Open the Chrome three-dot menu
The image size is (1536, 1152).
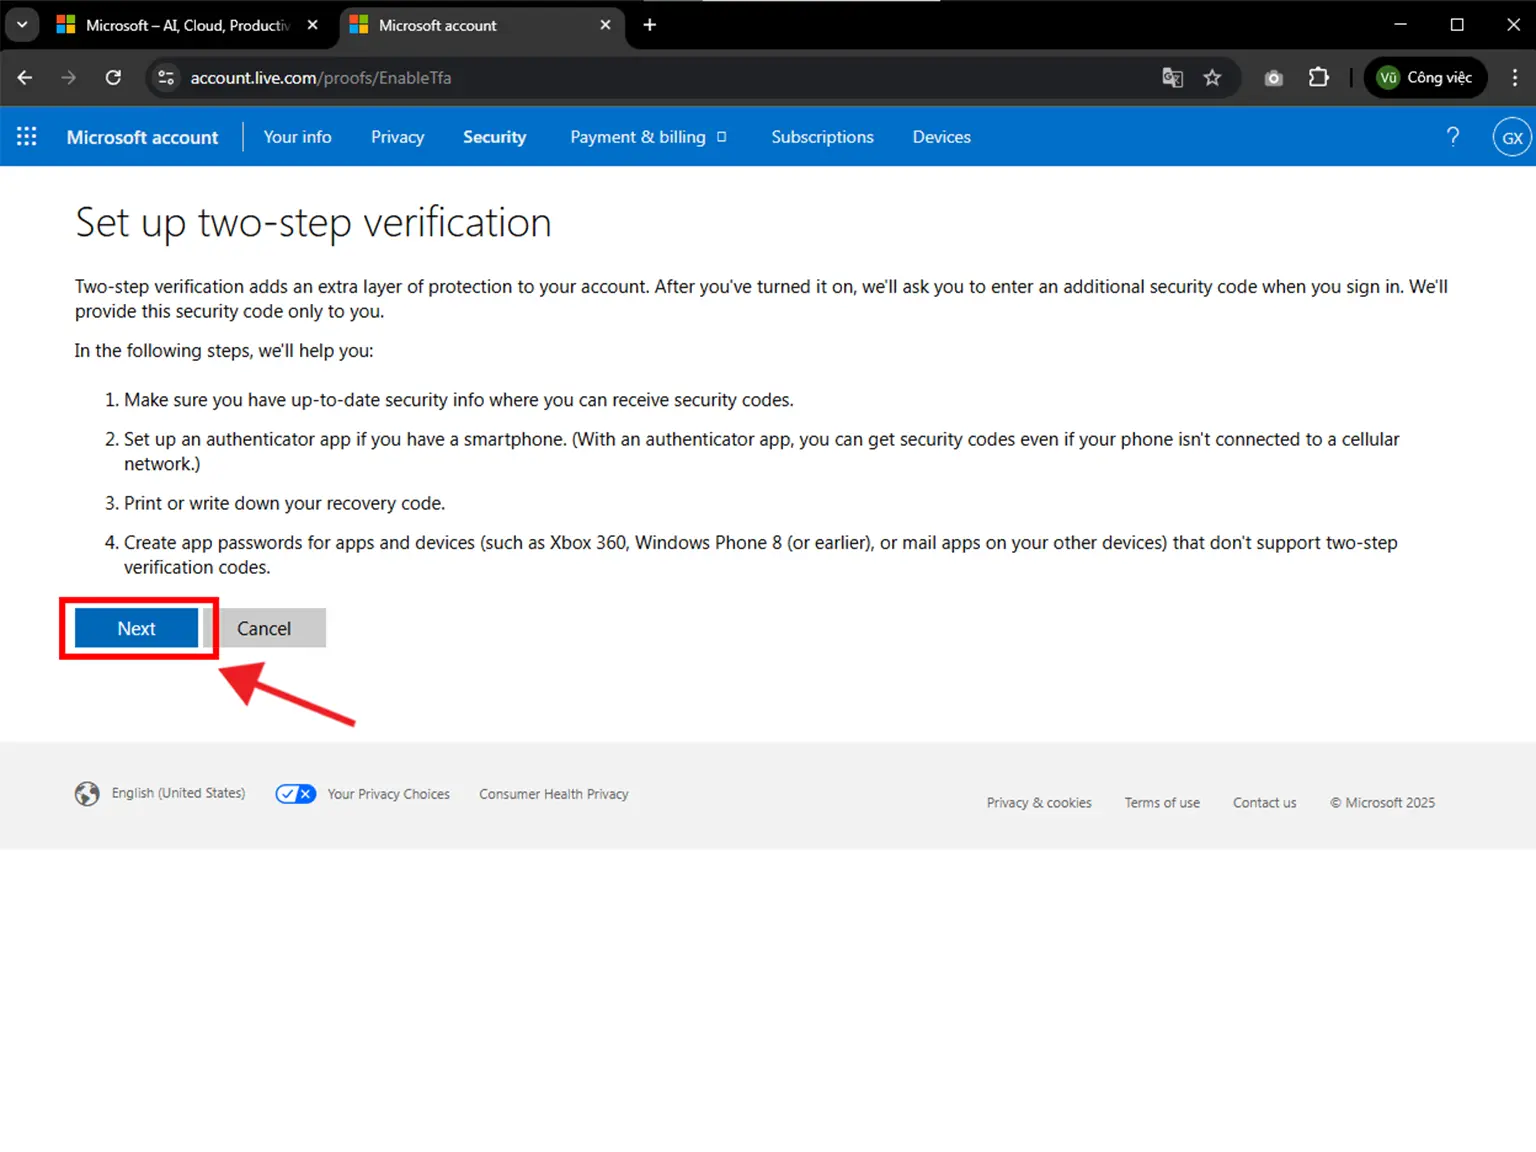point(1516,77)
